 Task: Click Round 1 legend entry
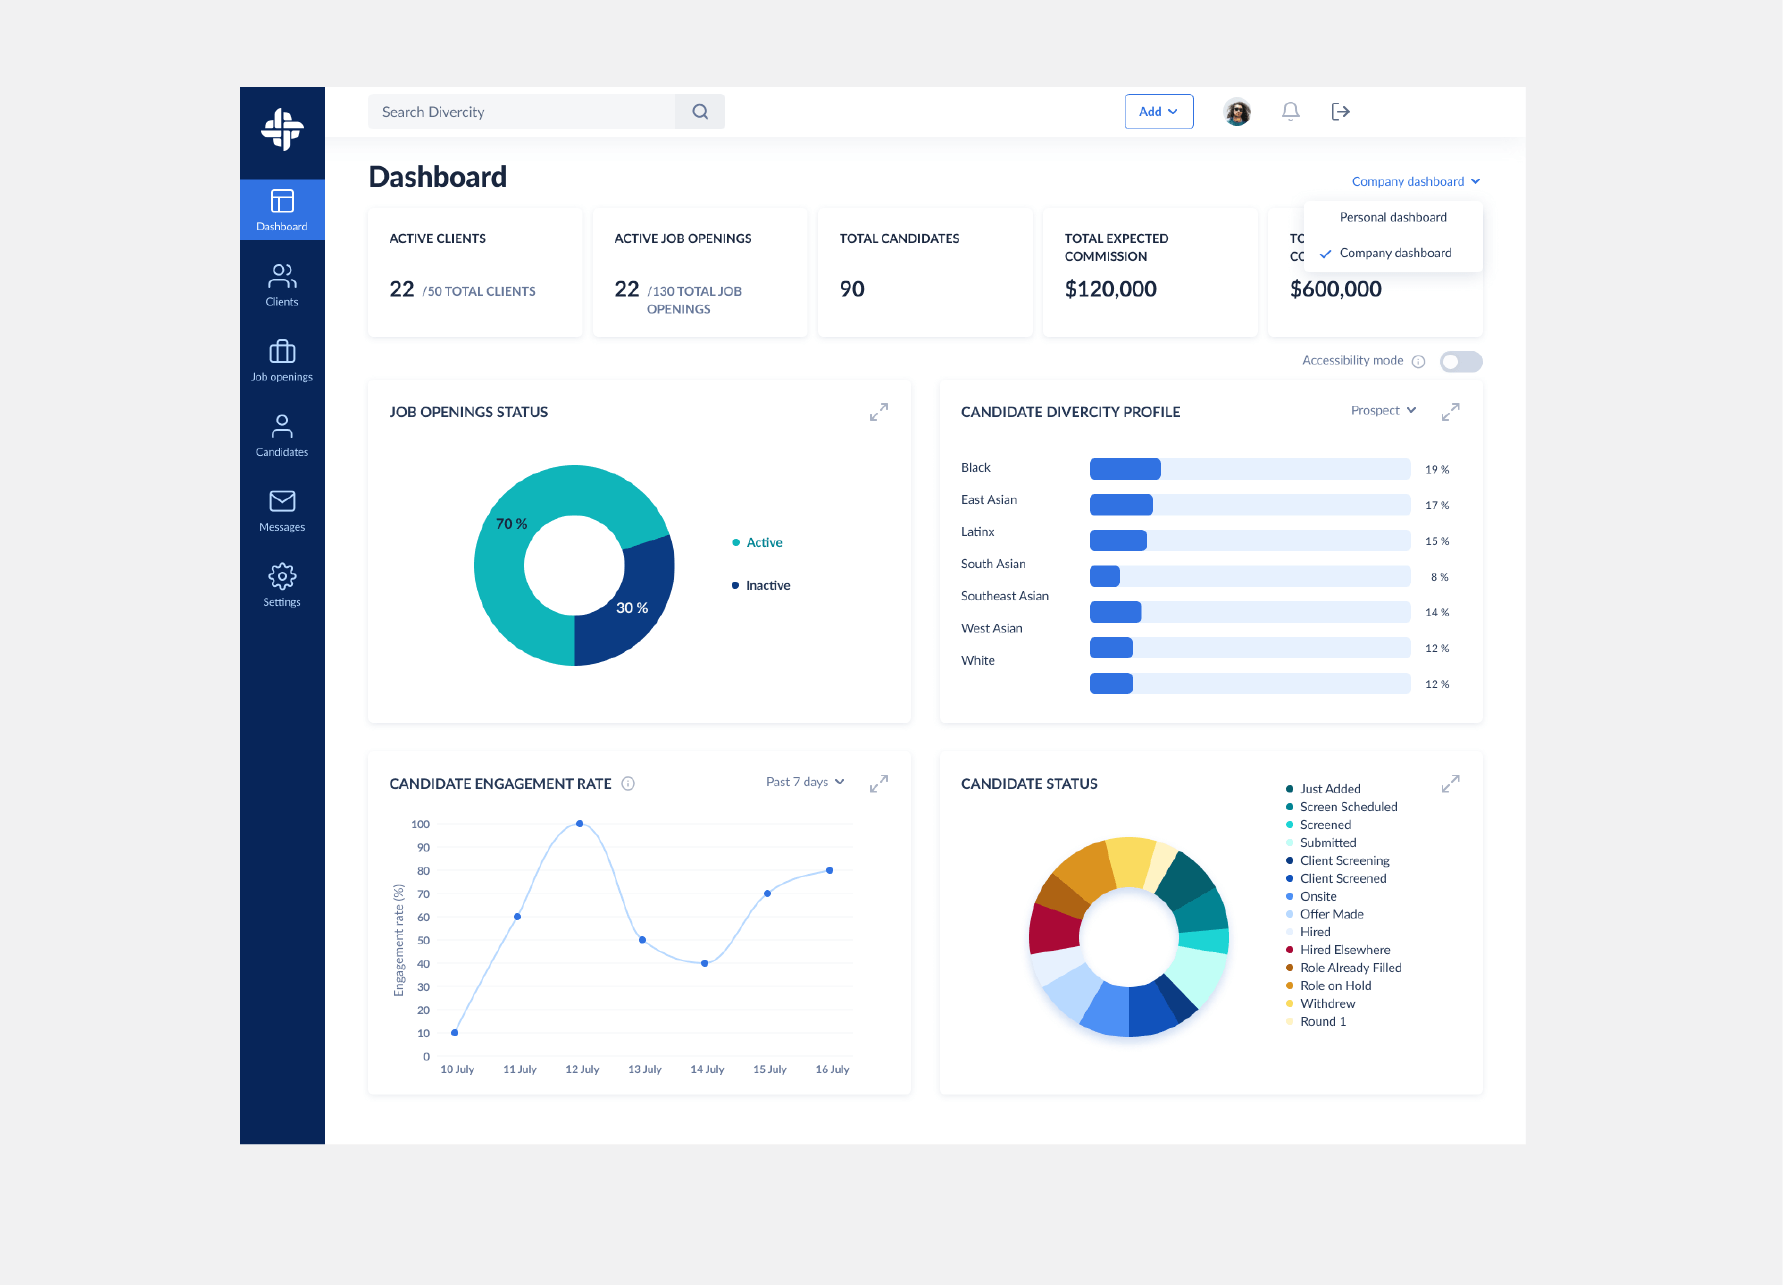(1316, 1022)
